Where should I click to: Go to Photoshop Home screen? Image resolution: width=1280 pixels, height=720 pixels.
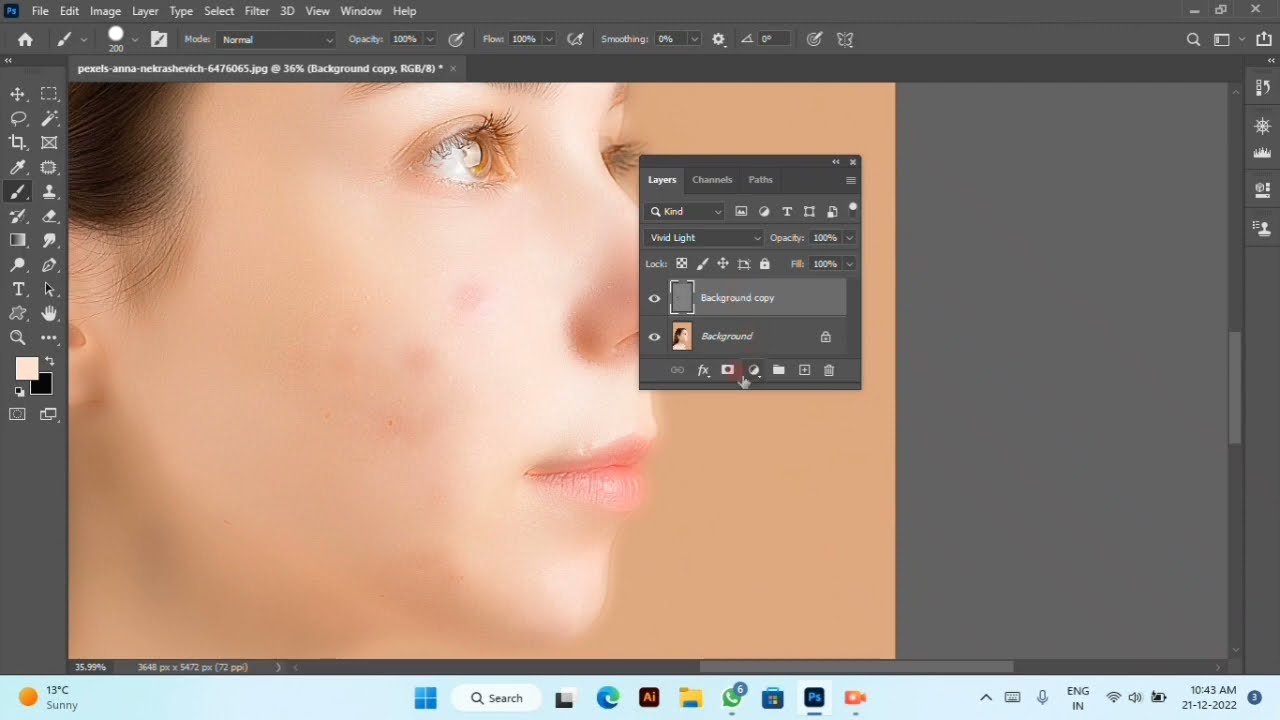tap(25, 39)
